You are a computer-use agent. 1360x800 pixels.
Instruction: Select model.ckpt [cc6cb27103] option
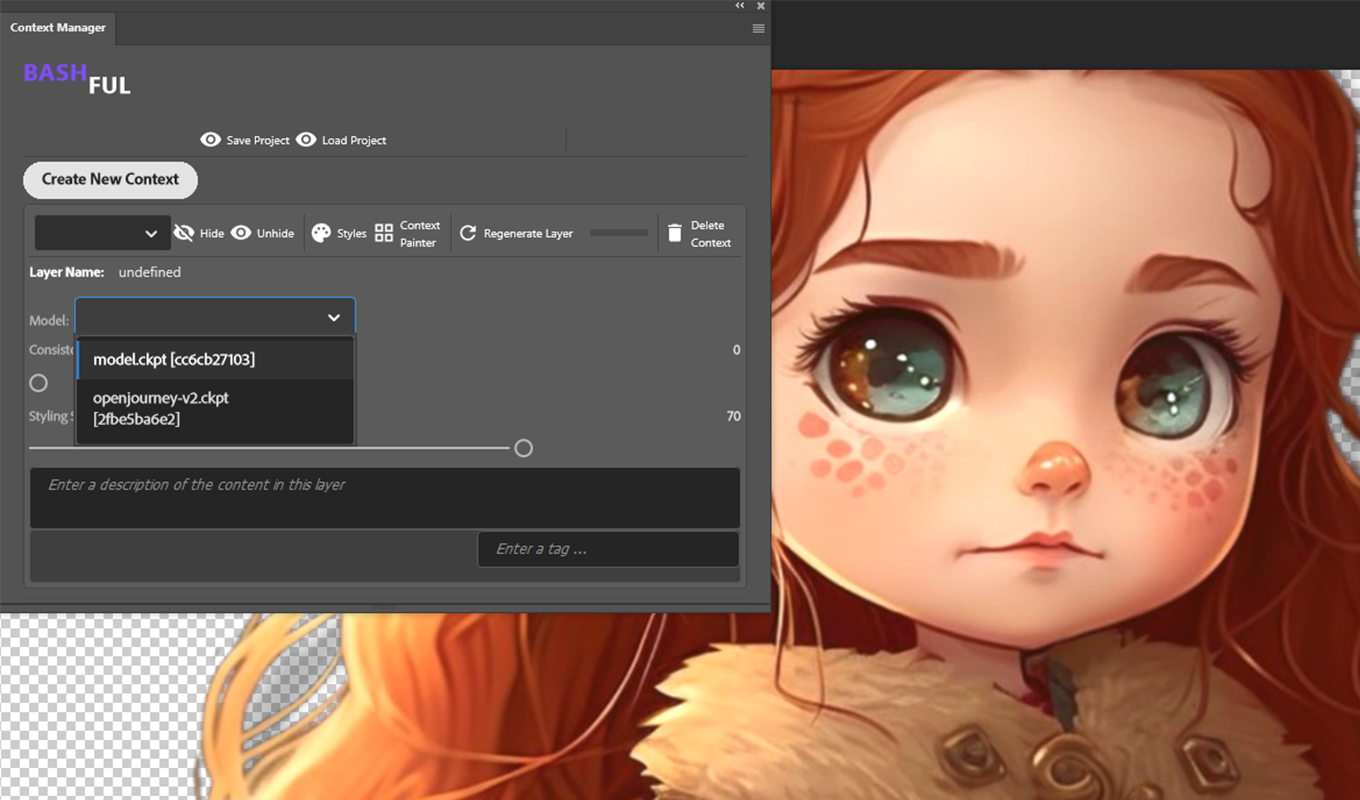(215, 359)
